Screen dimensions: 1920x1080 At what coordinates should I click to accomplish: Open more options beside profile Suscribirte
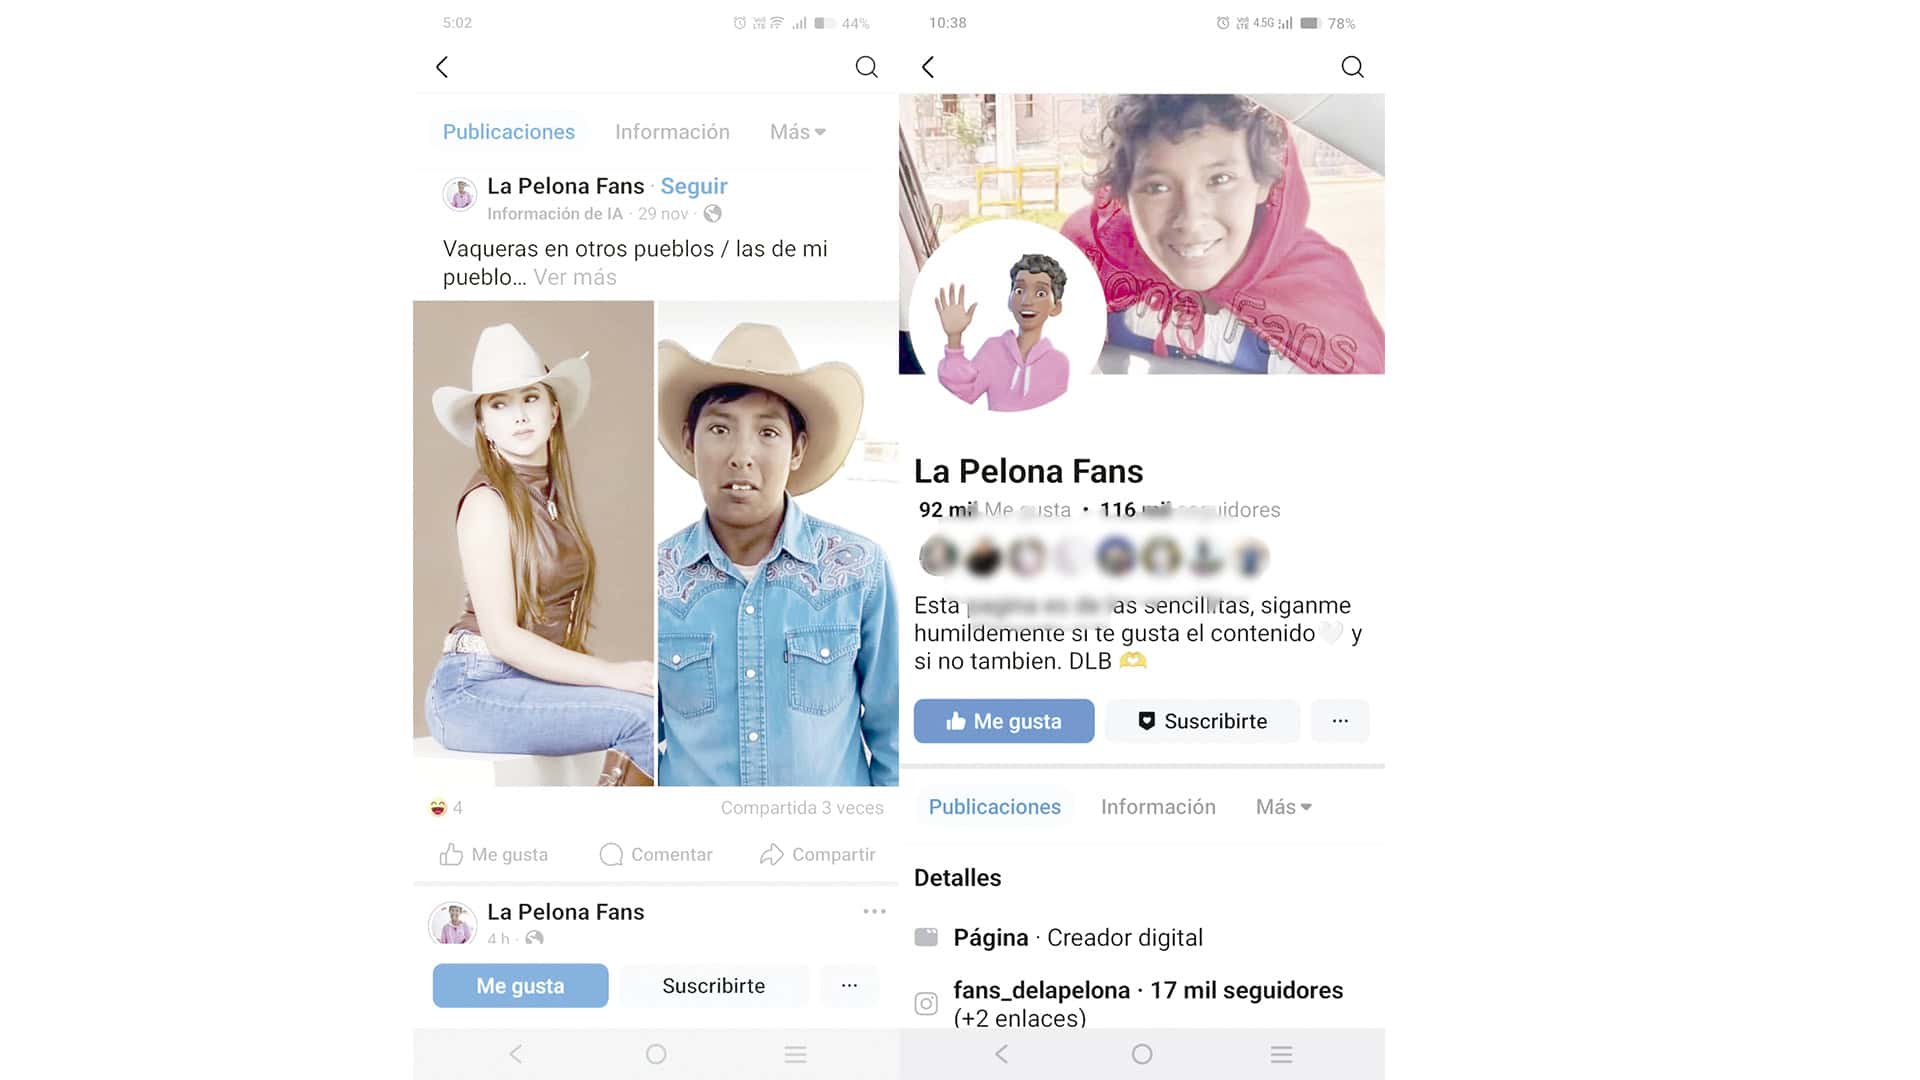point(1340,721)
